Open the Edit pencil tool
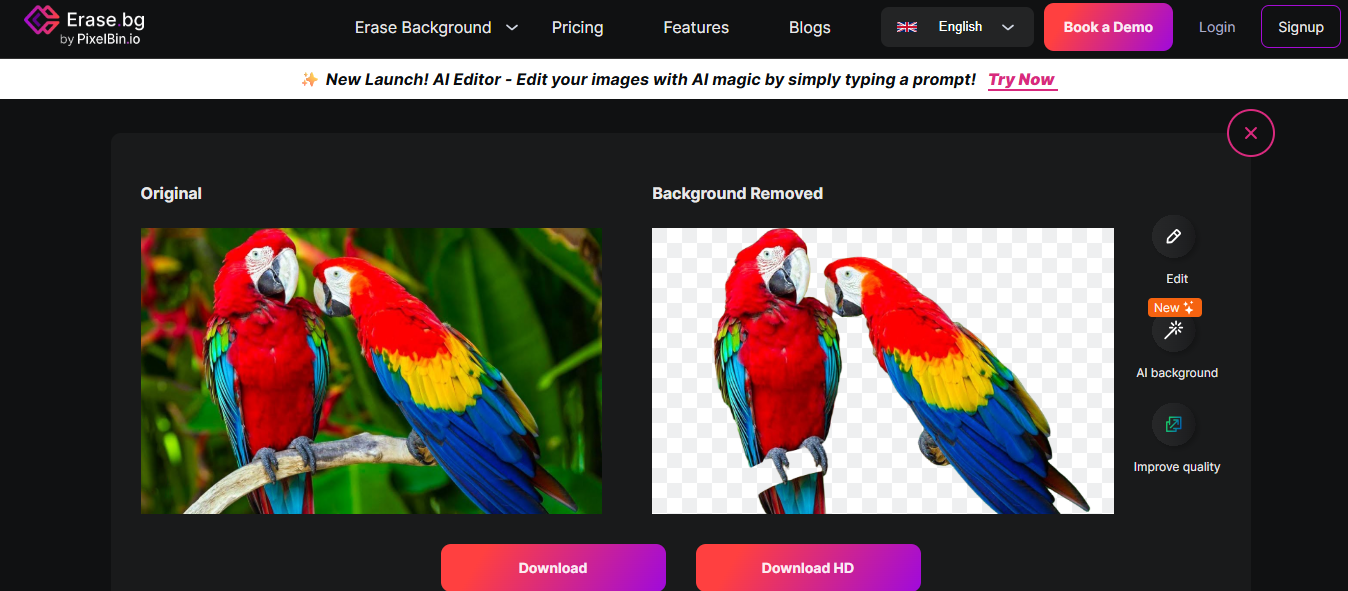The width and height of the screenshot is (1348, 591). 1174,237
